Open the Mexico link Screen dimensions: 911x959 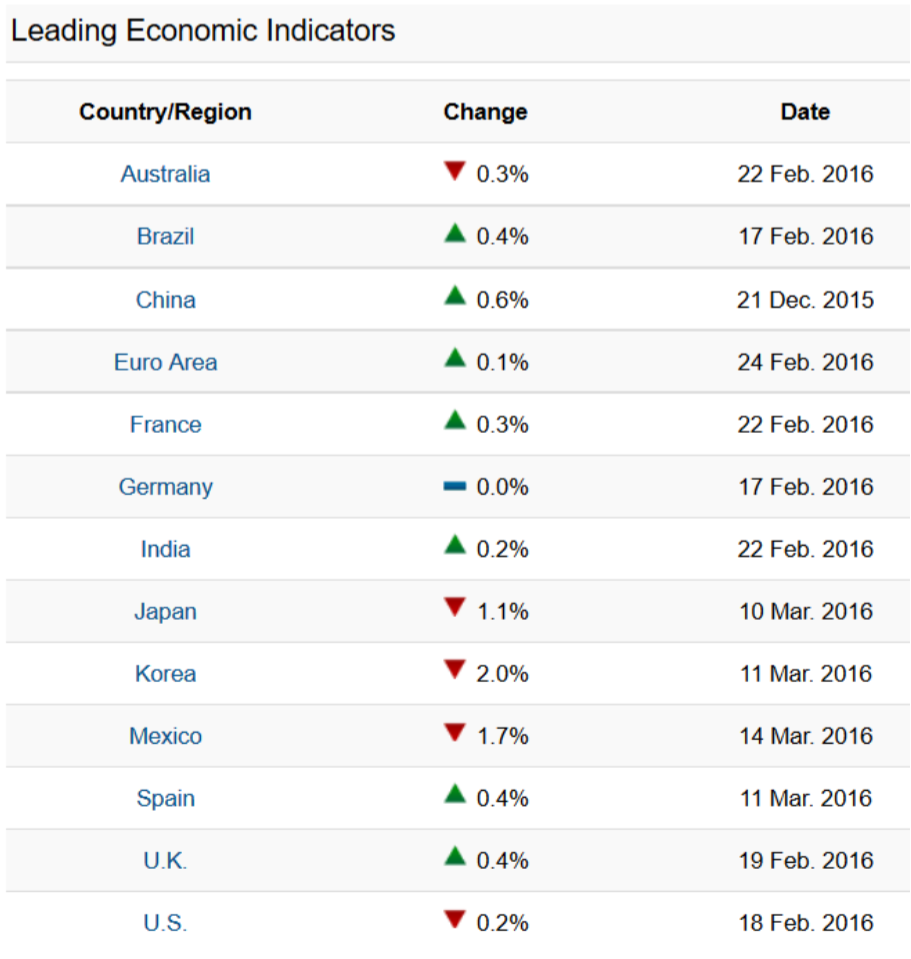click(165, 736)
